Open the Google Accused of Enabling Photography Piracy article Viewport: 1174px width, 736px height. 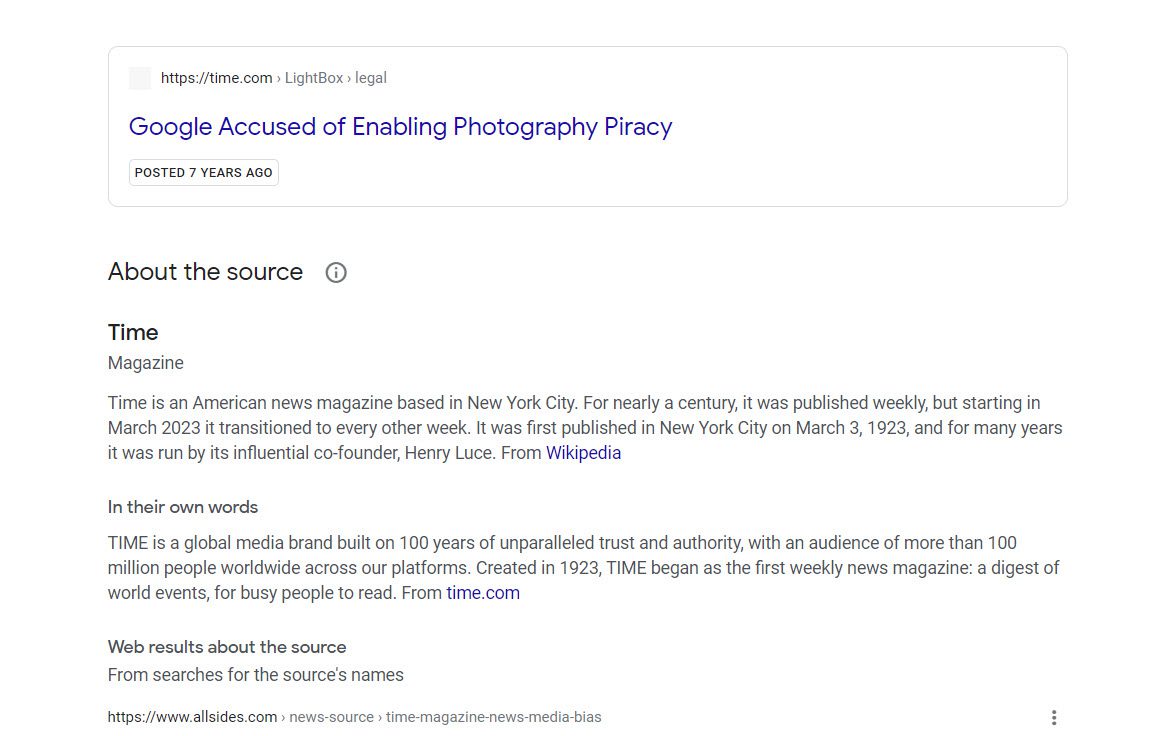pos(400,127)
